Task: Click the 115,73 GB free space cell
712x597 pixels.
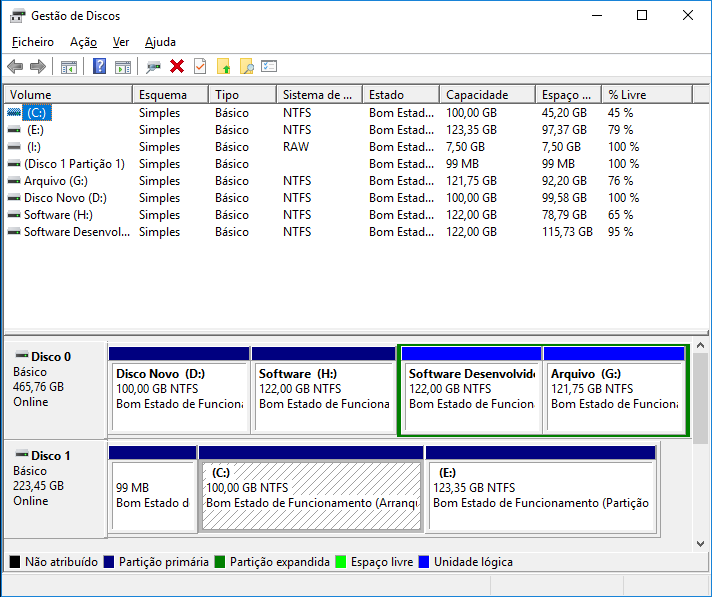Action: point(567,232)
